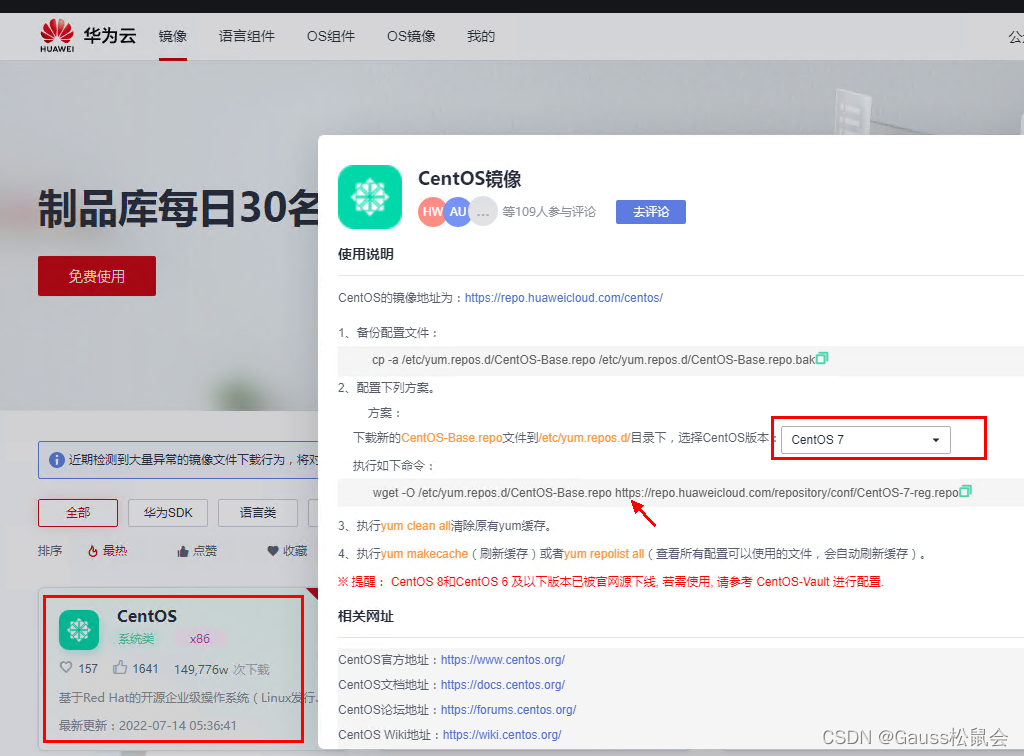Open the CentOS package card
This screenshot has width=1024, height=756.
172,667
